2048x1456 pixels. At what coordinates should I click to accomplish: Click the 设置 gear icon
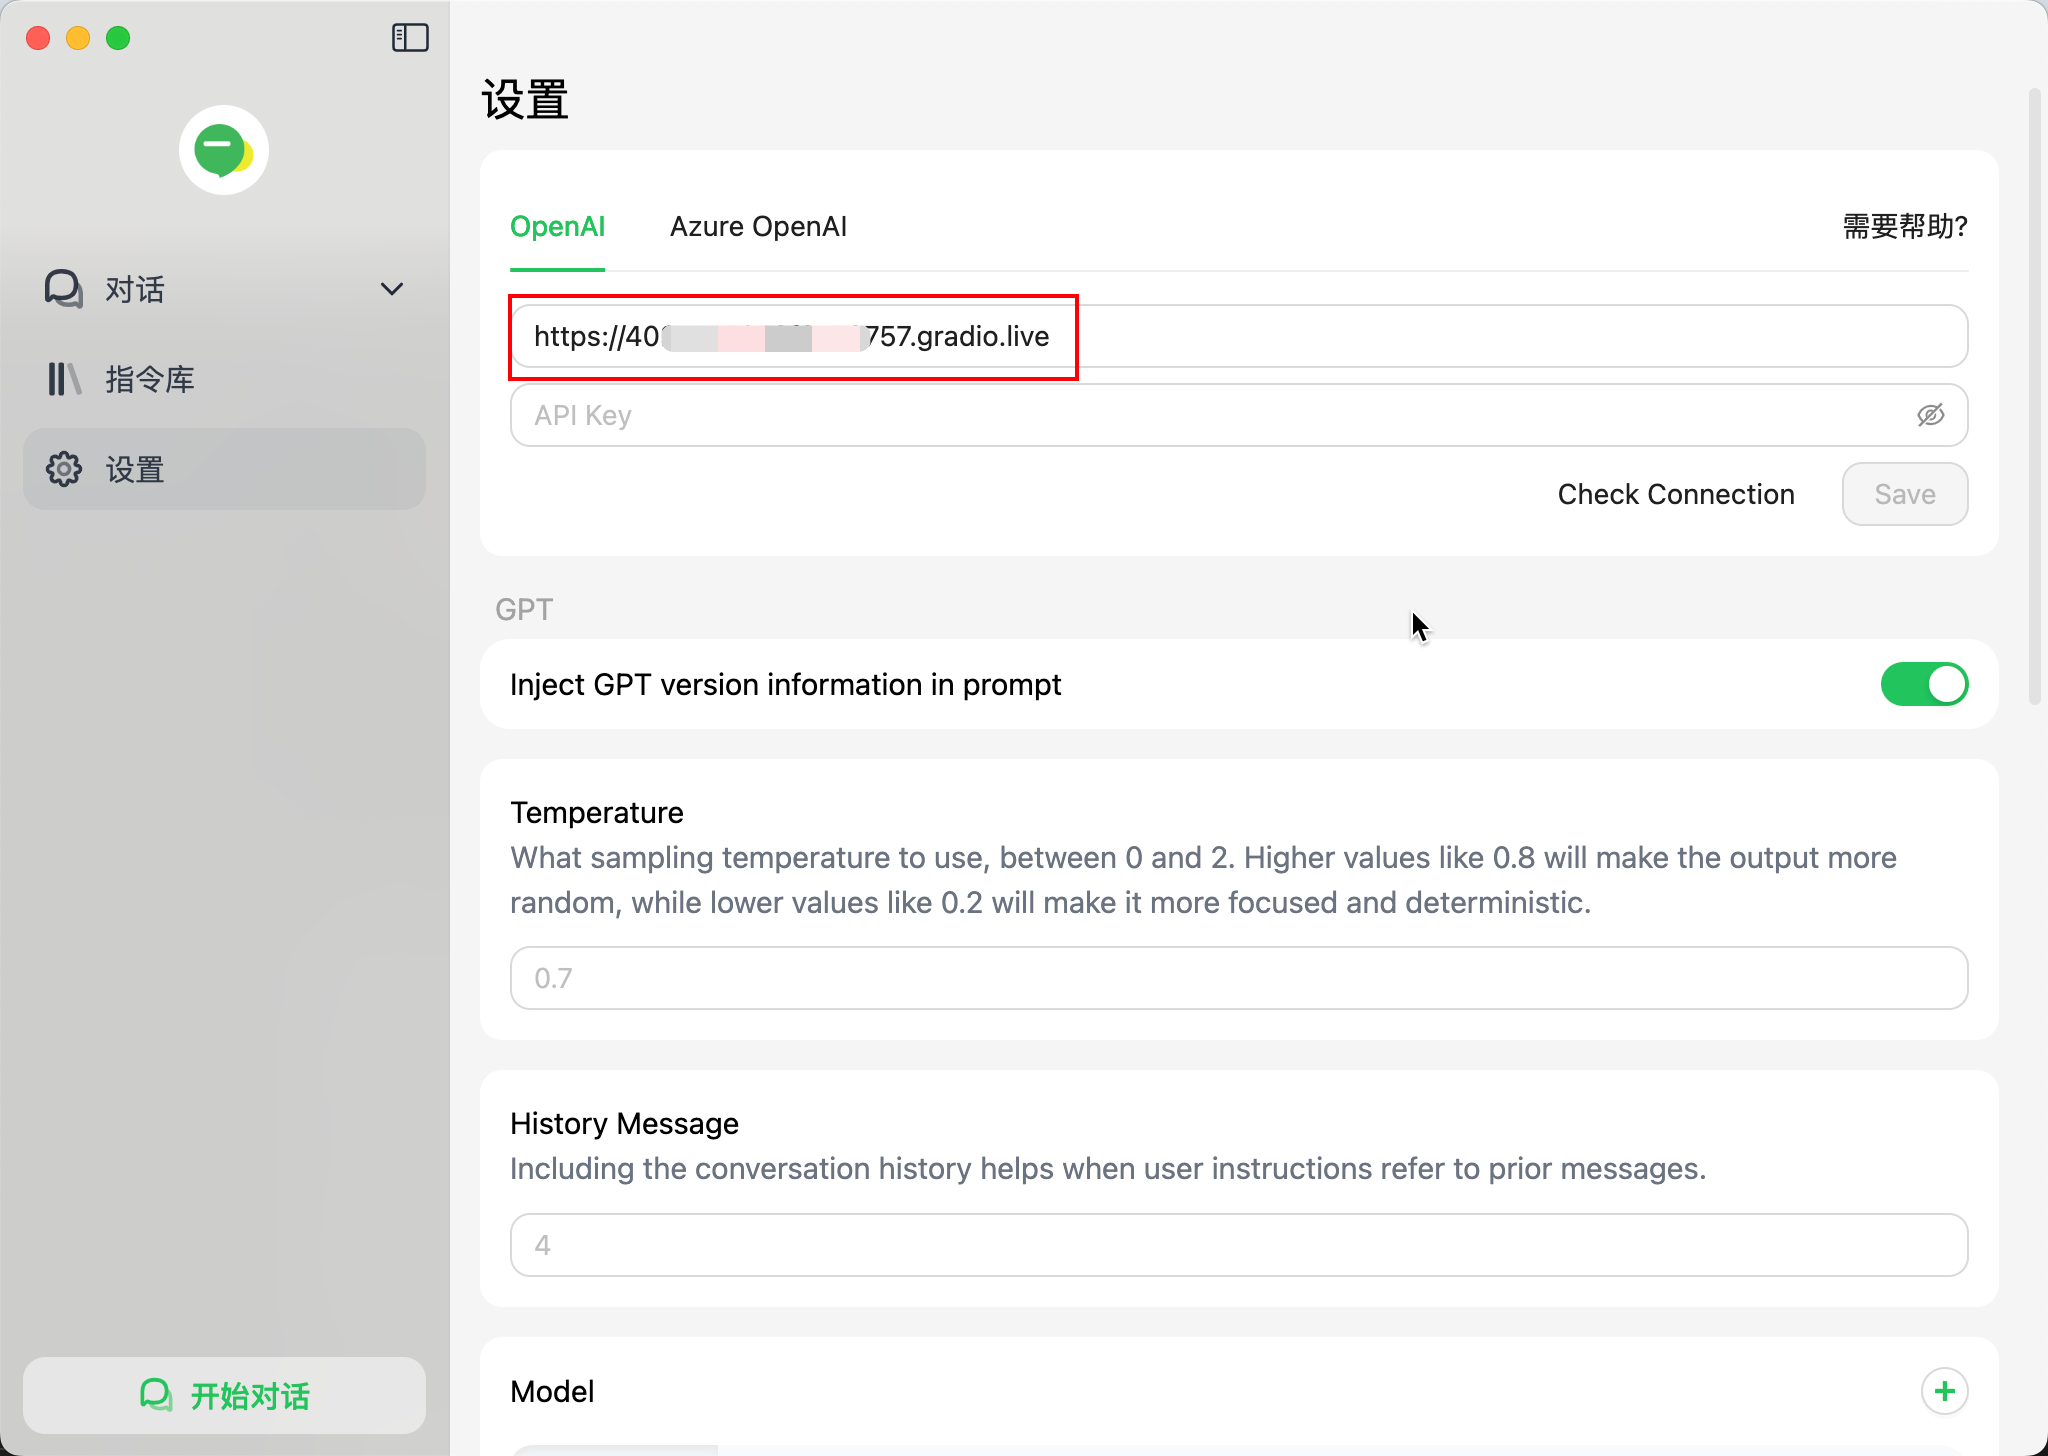(64, 469)
